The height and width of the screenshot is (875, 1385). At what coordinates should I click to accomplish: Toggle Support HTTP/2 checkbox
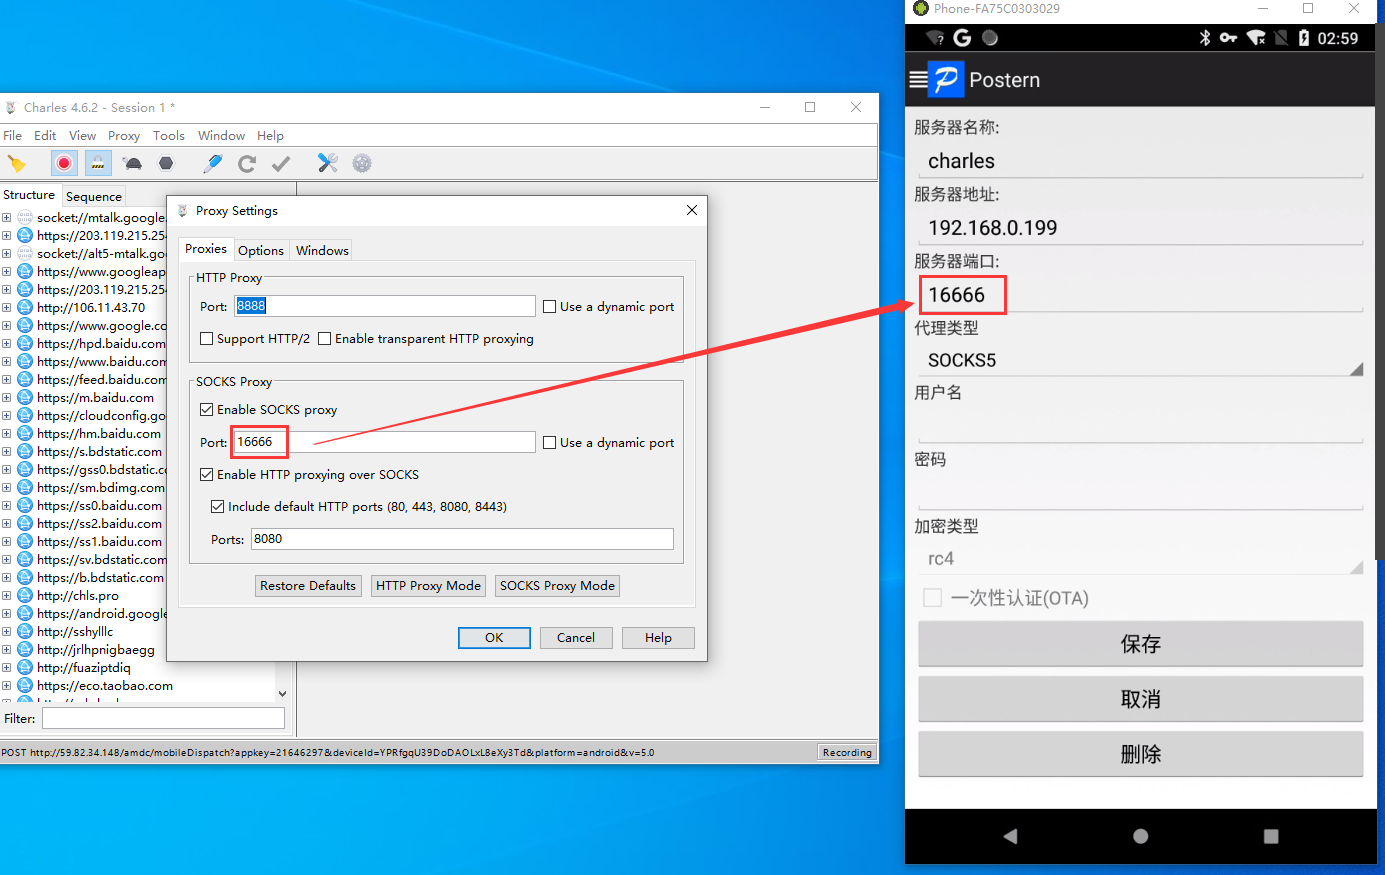[207, 339]
